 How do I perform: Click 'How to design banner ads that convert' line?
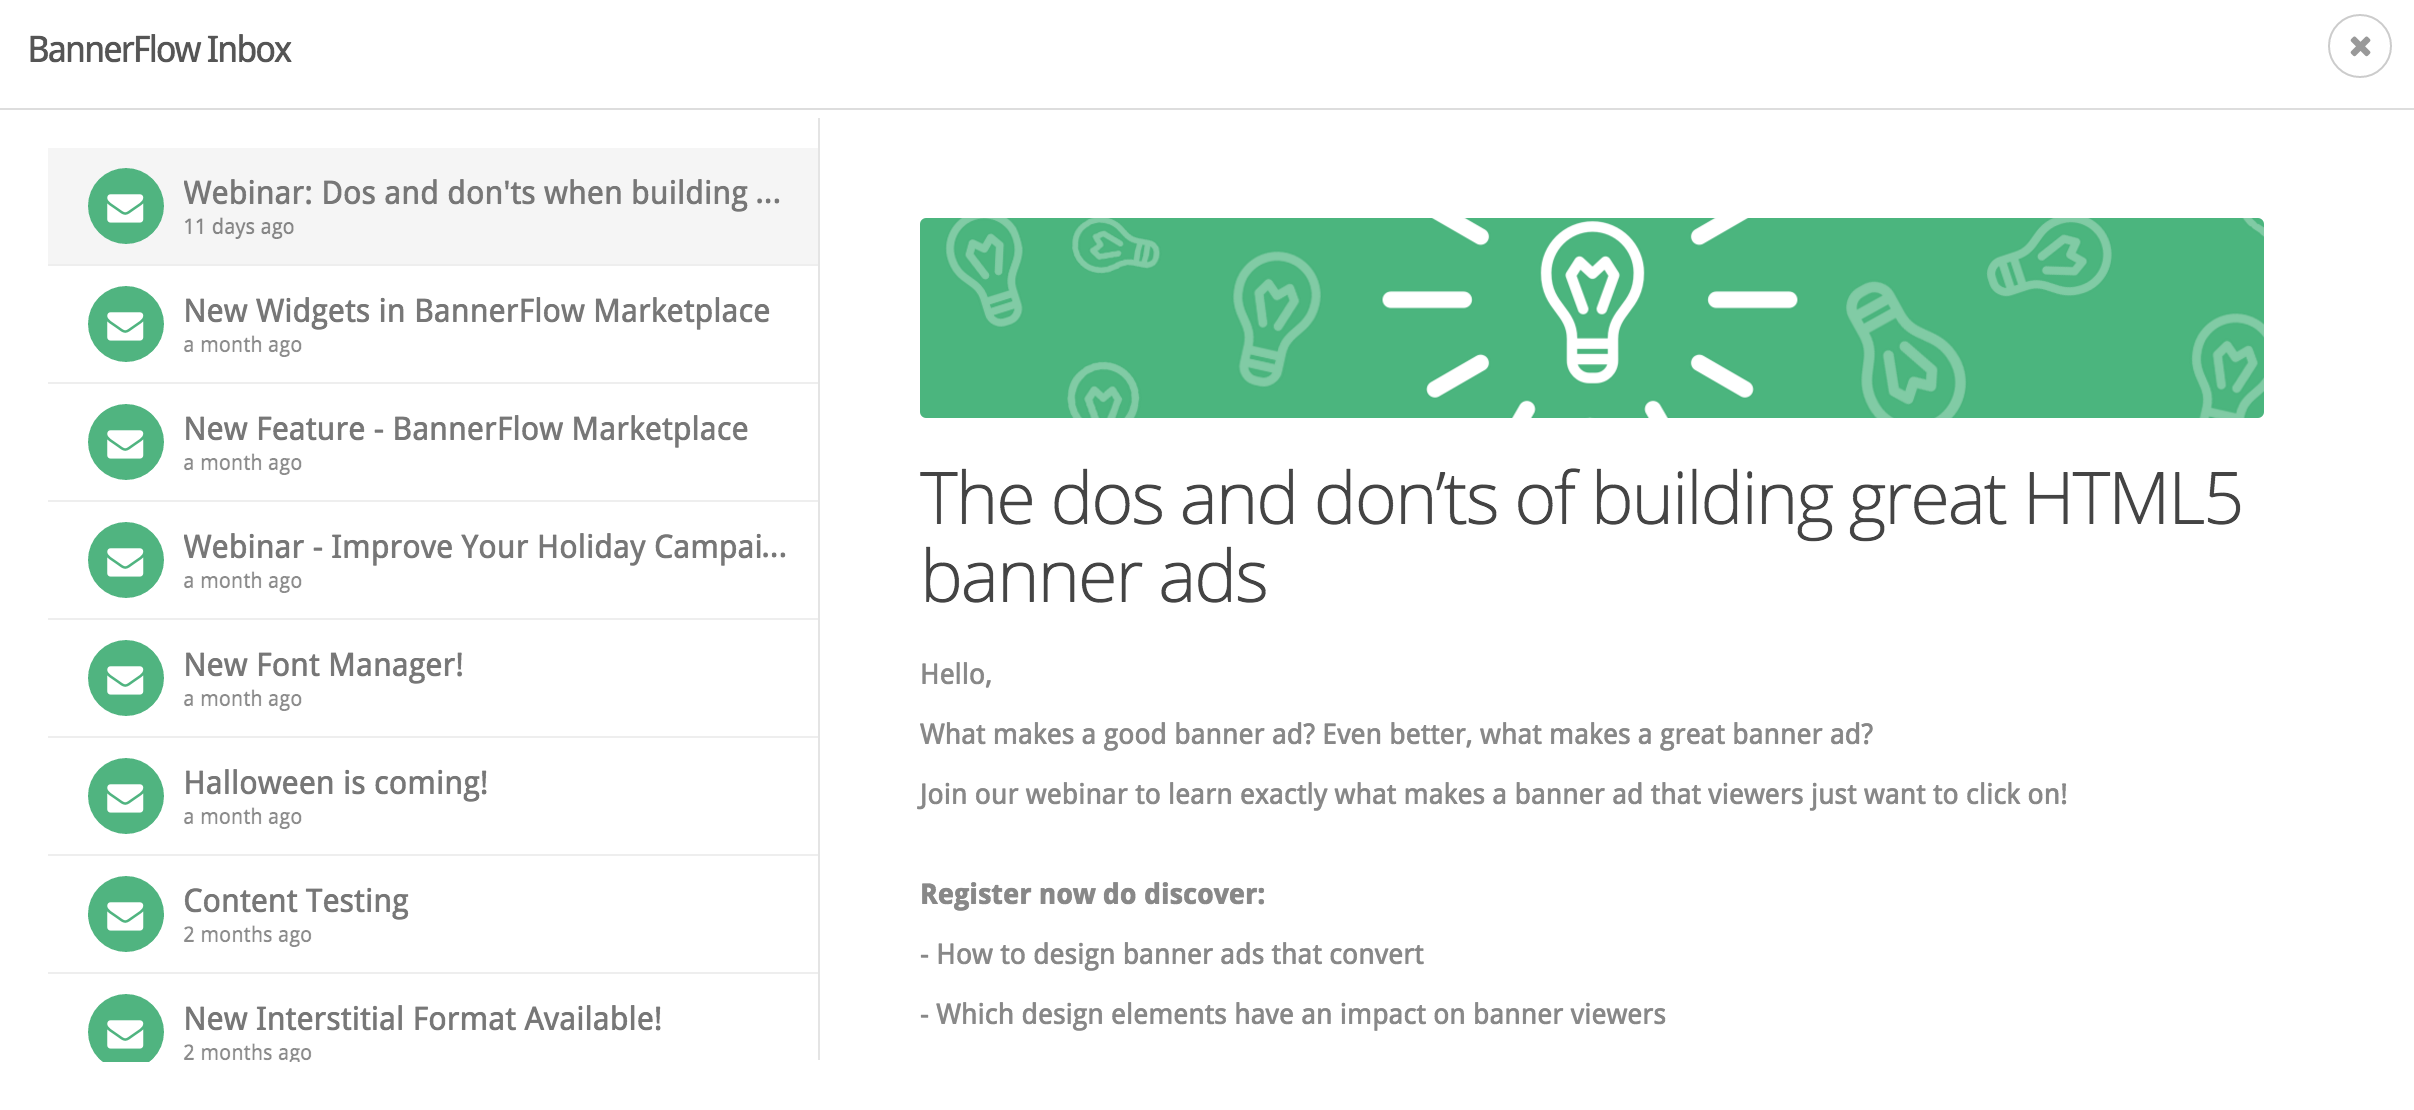point(1171,954)
